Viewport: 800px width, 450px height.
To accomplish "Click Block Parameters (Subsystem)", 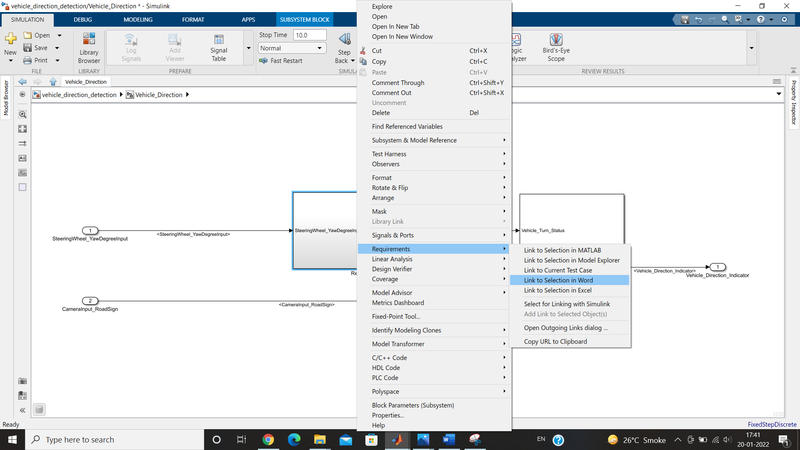I will (434, 405).
